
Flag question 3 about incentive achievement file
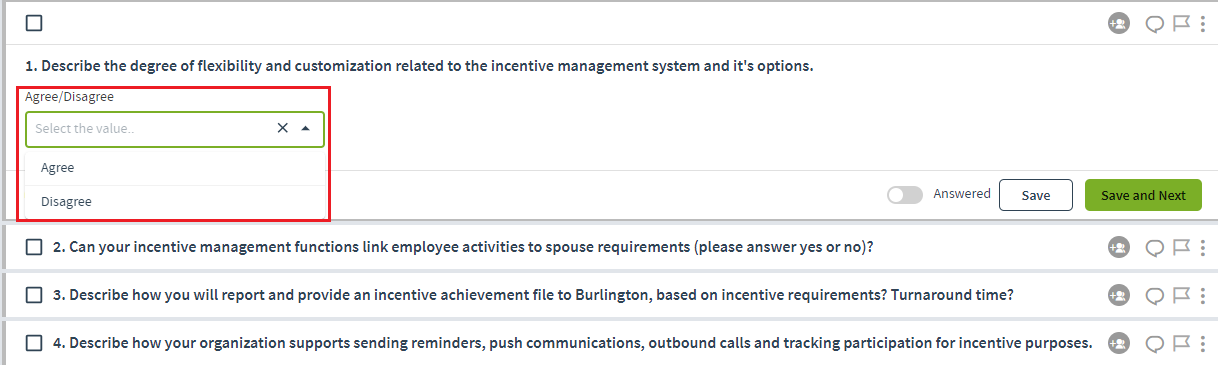(1181, 295)
